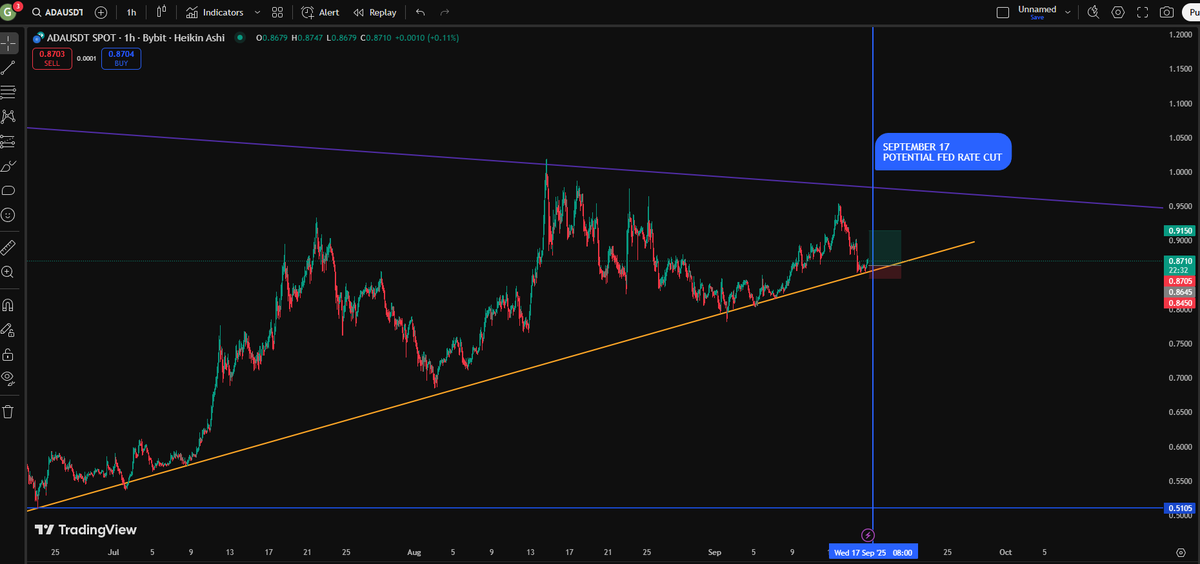Toggle hide all drawings eye icon
The width and height of the screenshot is (1200, 564).
(9, 377)
